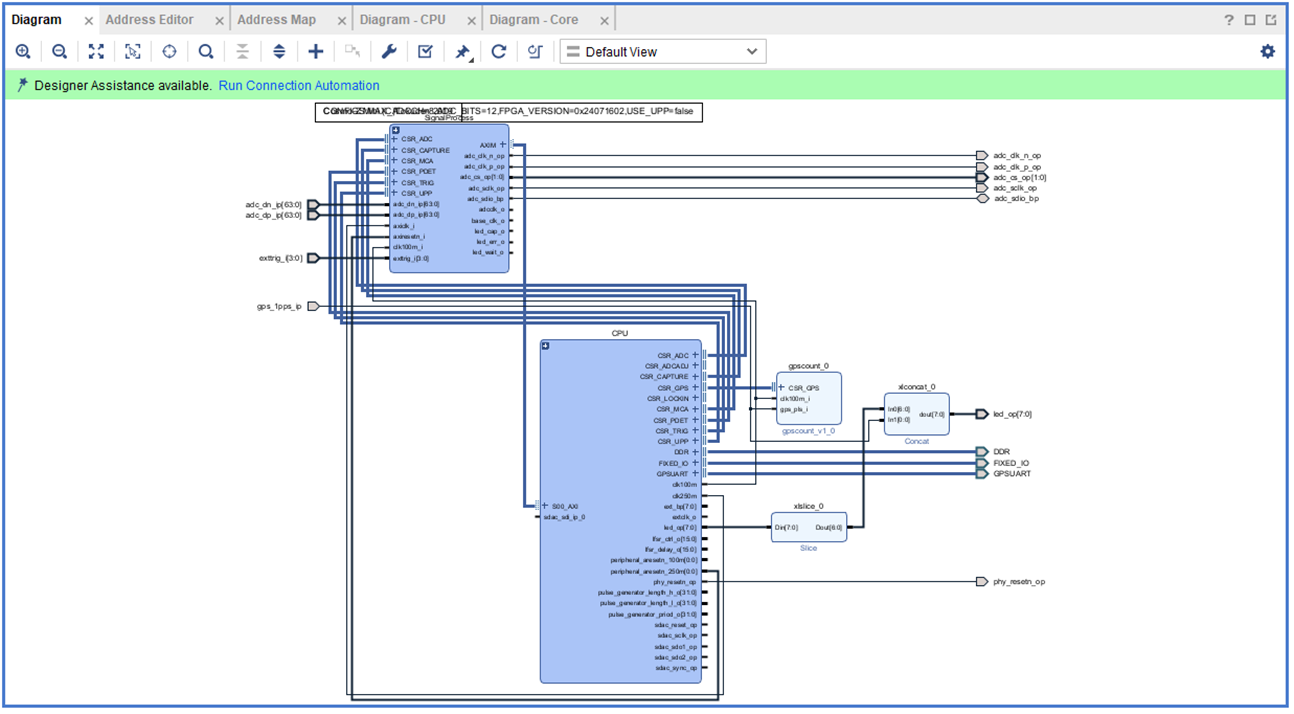Open the Default View dropdown
1294x714 pixels.
(663, 52)
